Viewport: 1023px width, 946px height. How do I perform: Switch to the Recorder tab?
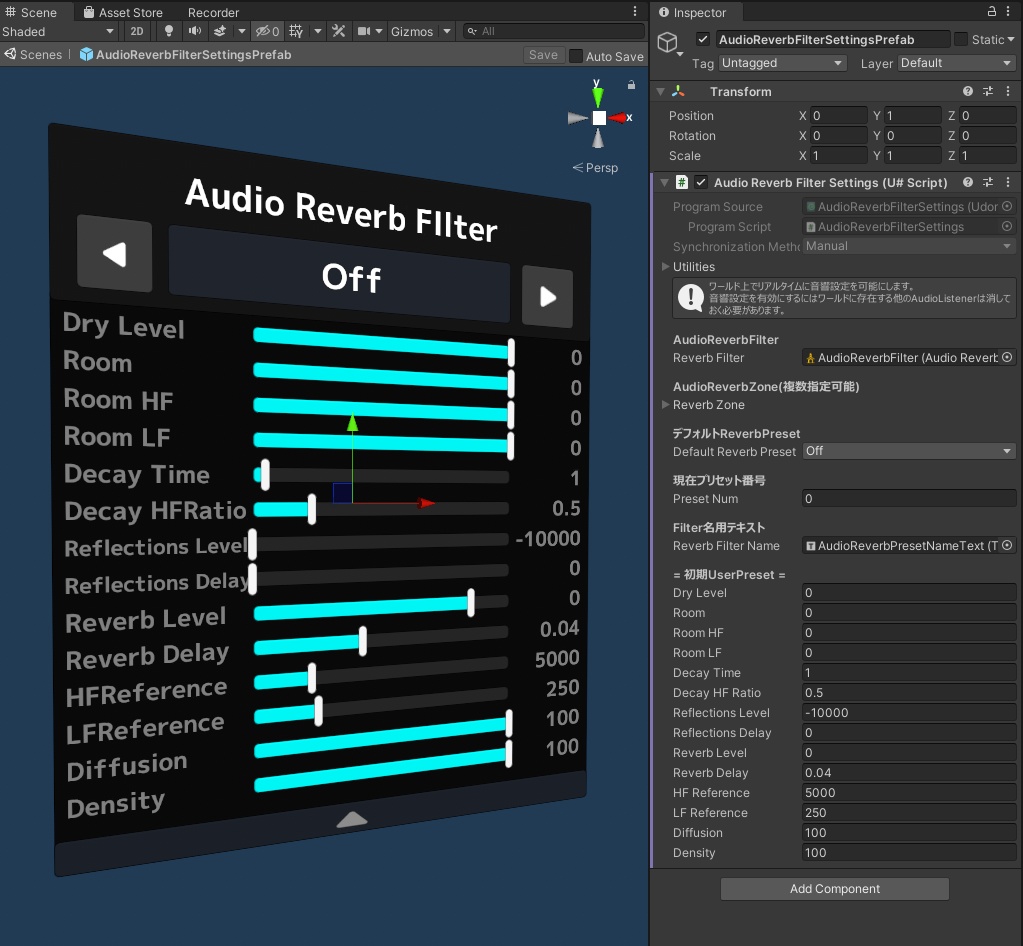coord(213,12)
